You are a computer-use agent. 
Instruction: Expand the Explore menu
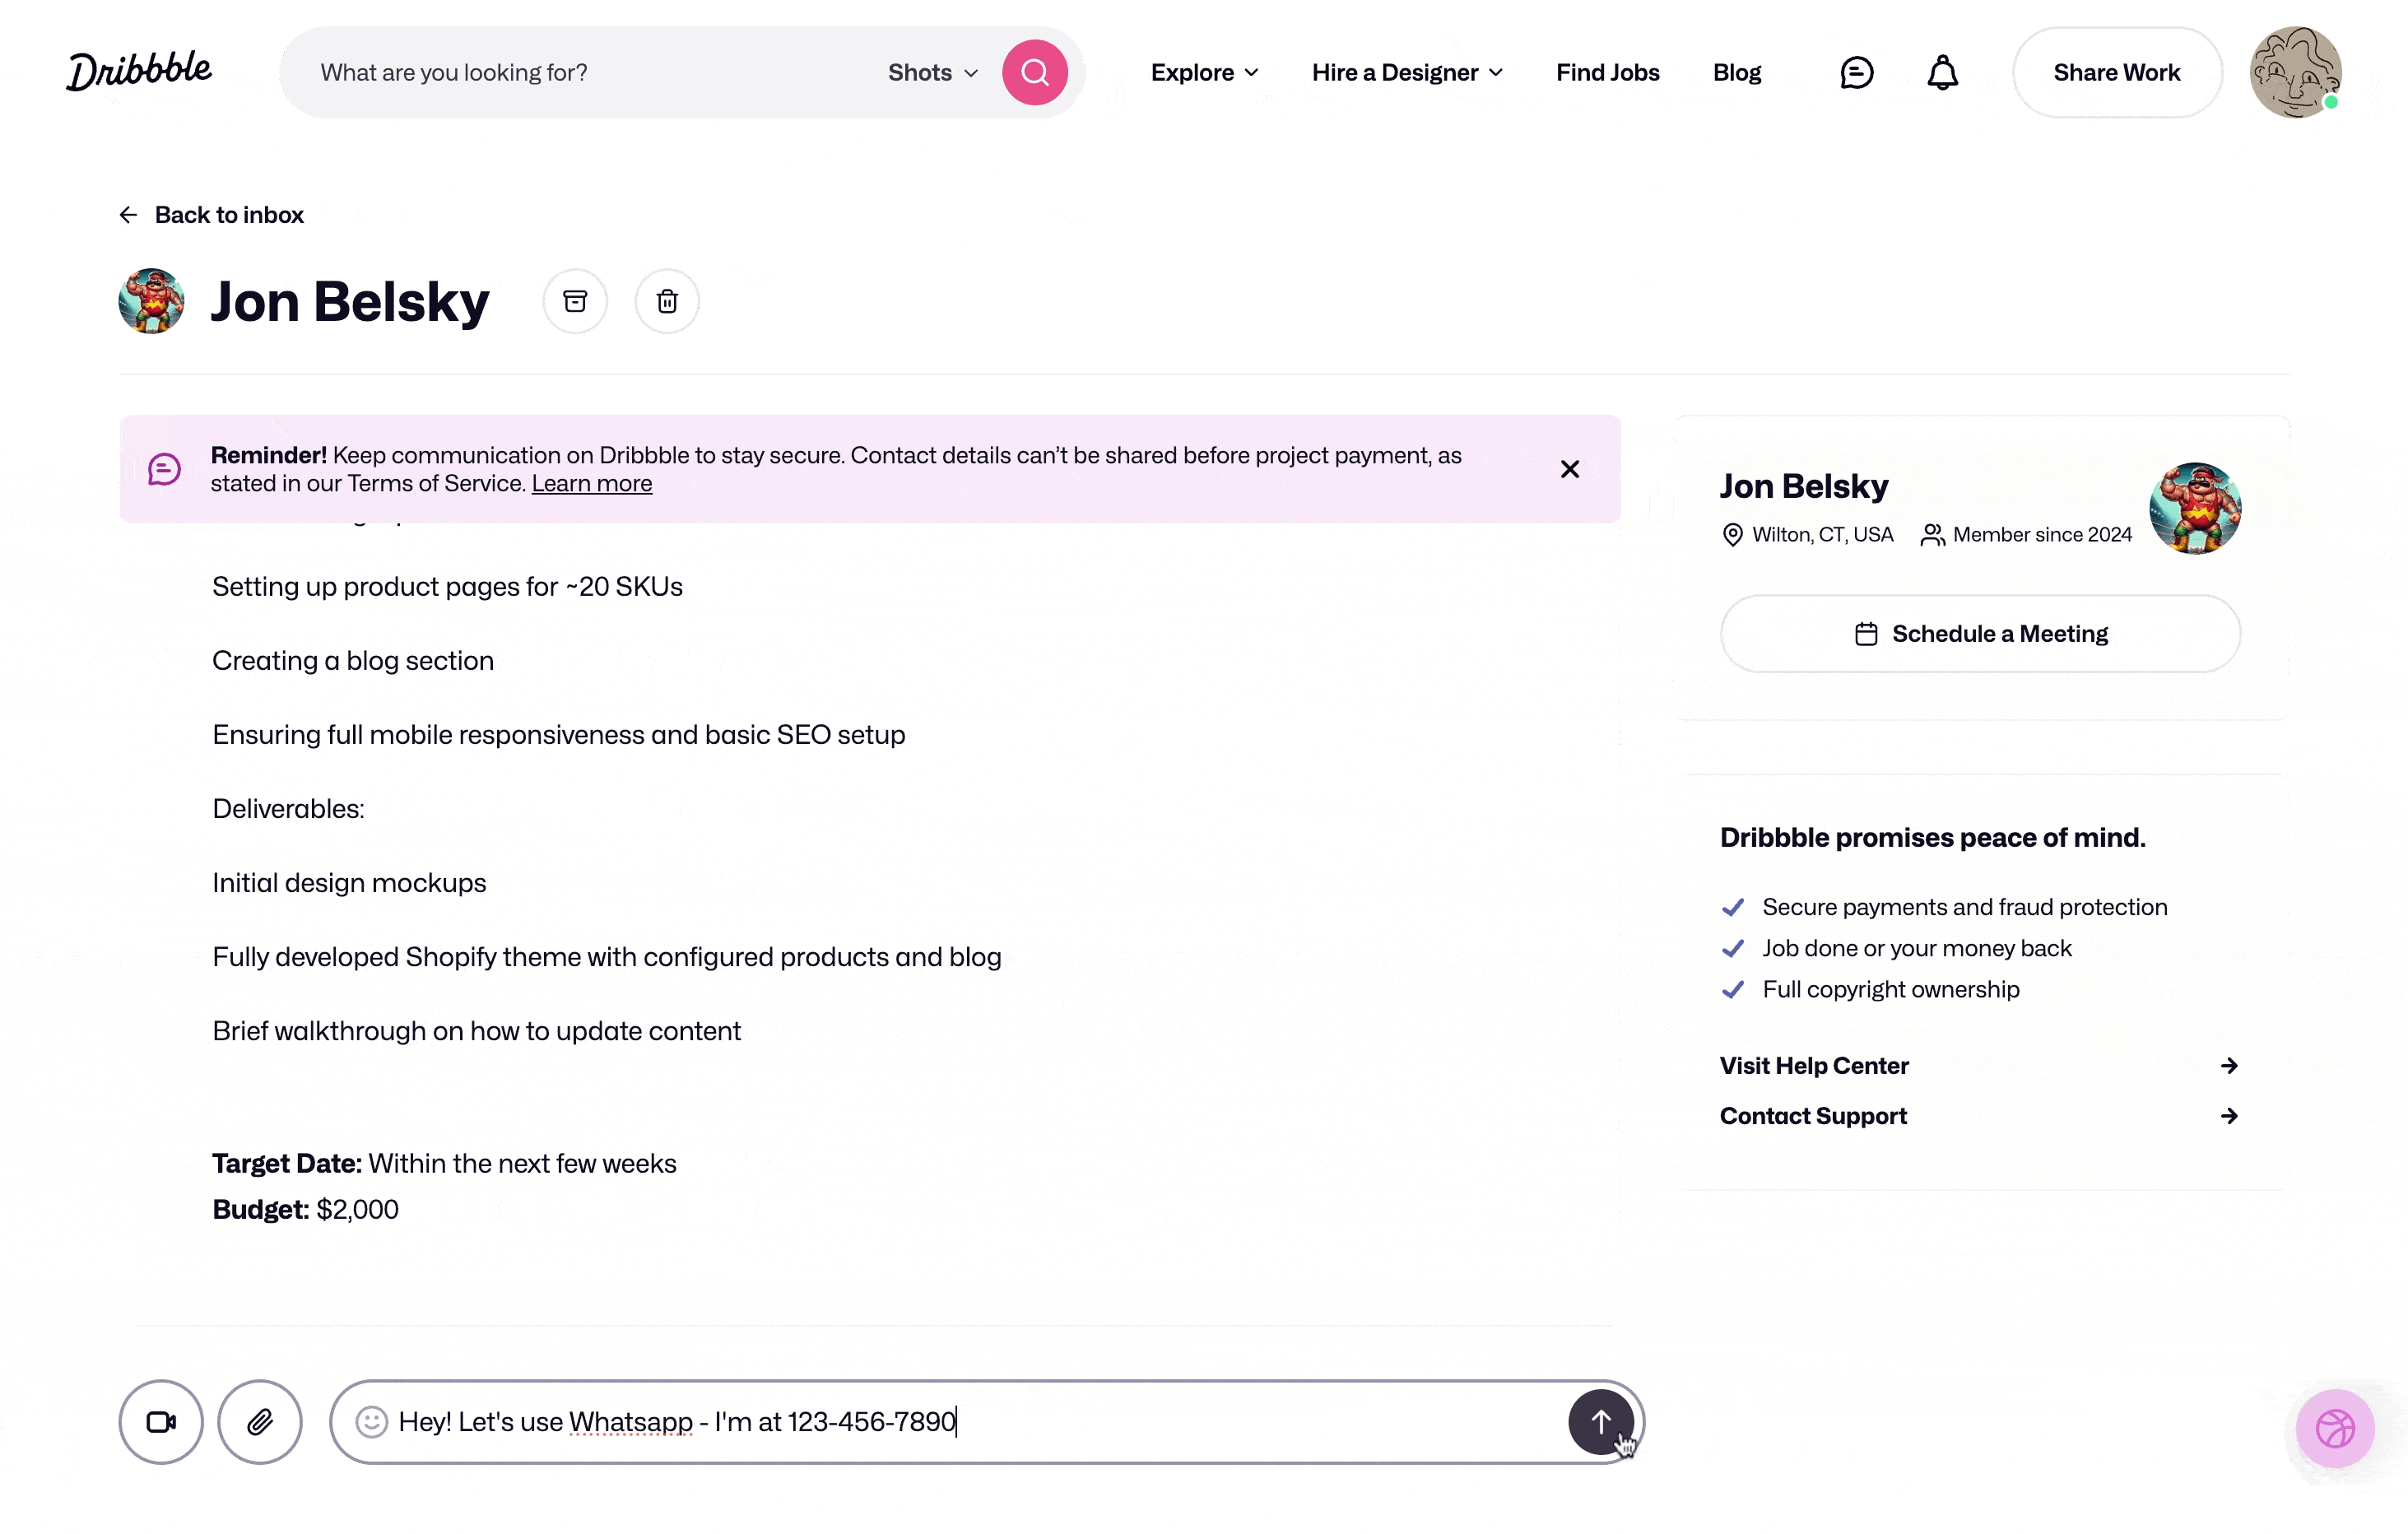(1204, 72)
